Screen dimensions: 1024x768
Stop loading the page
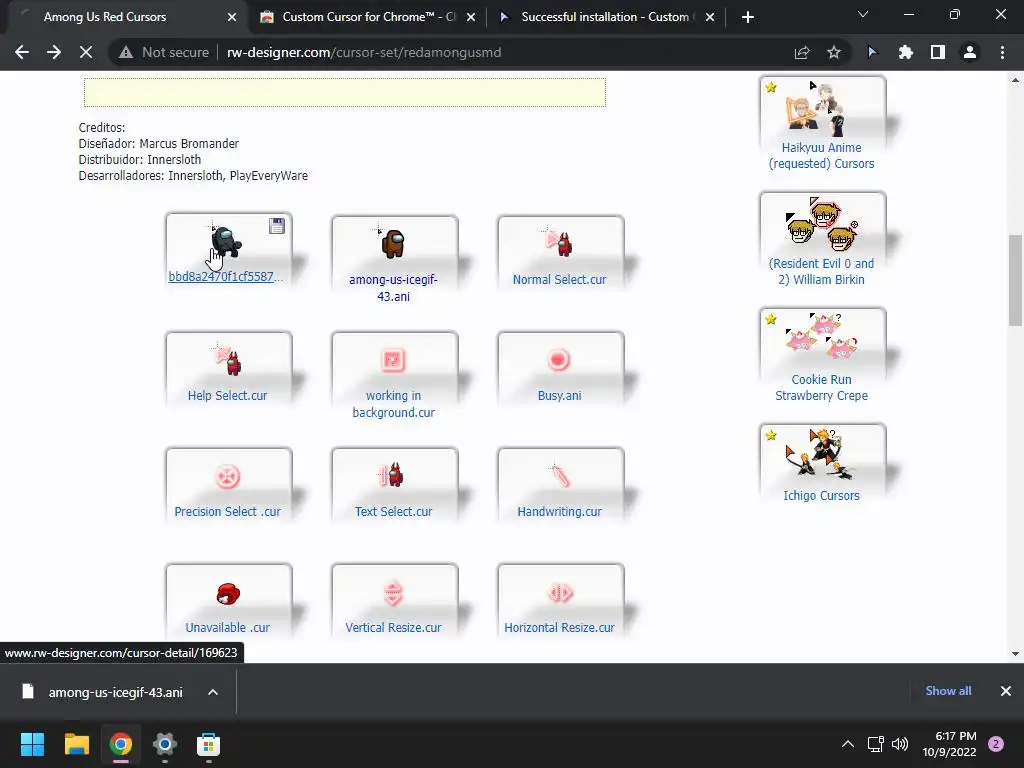86,52
